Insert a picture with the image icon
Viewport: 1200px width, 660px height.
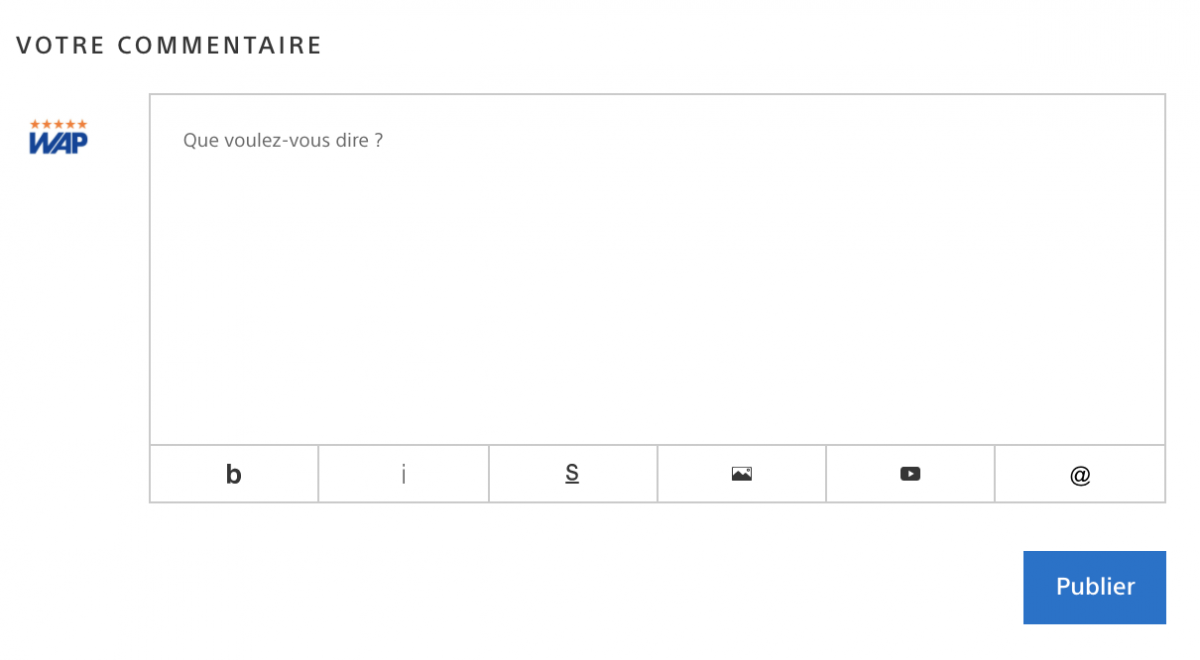[x=741, y=474]
